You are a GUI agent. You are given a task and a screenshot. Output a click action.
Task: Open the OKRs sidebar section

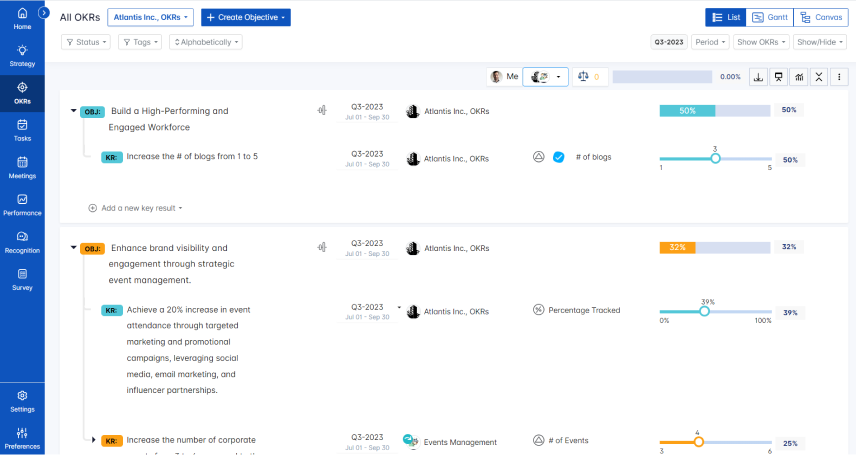(22, 93)
